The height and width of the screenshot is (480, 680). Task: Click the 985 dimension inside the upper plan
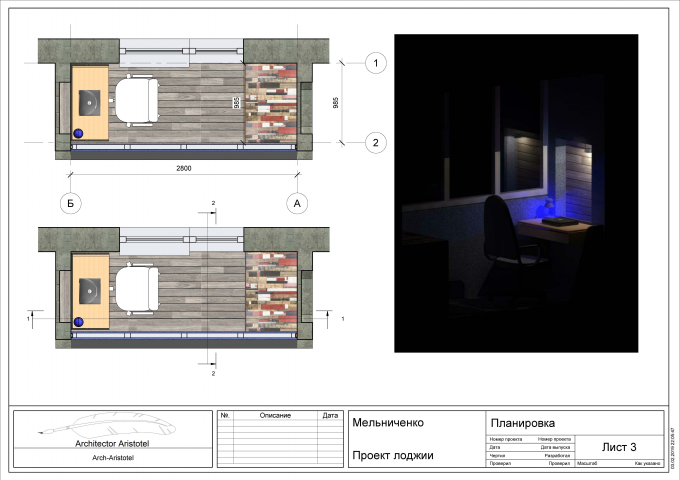click(x=237, y=103)
